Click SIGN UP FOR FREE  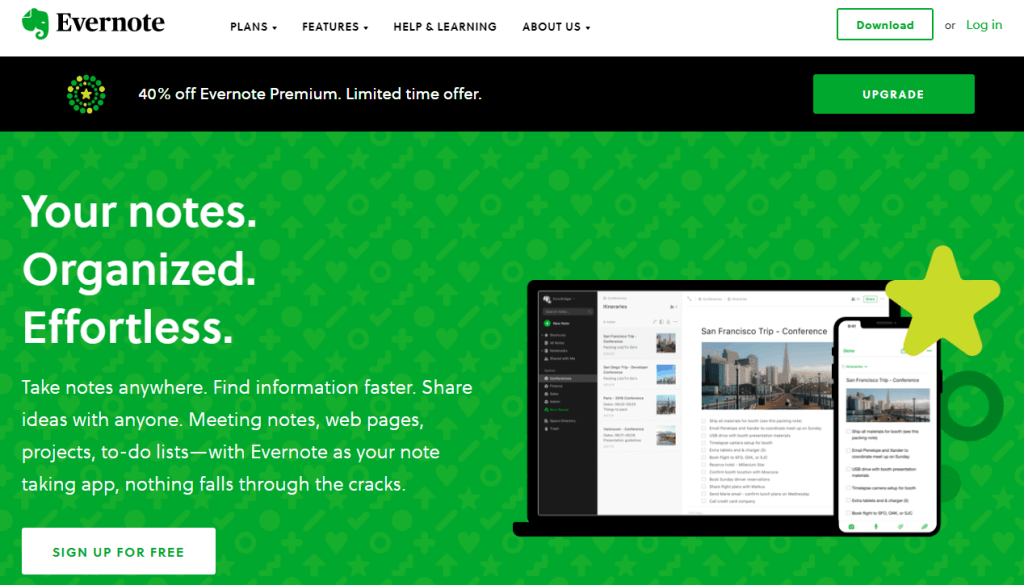(119, 552)
